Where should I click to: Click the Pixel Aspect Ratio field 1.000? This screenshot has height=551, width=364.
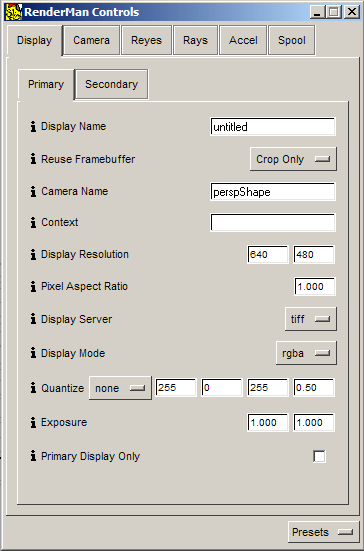[315, 286]
